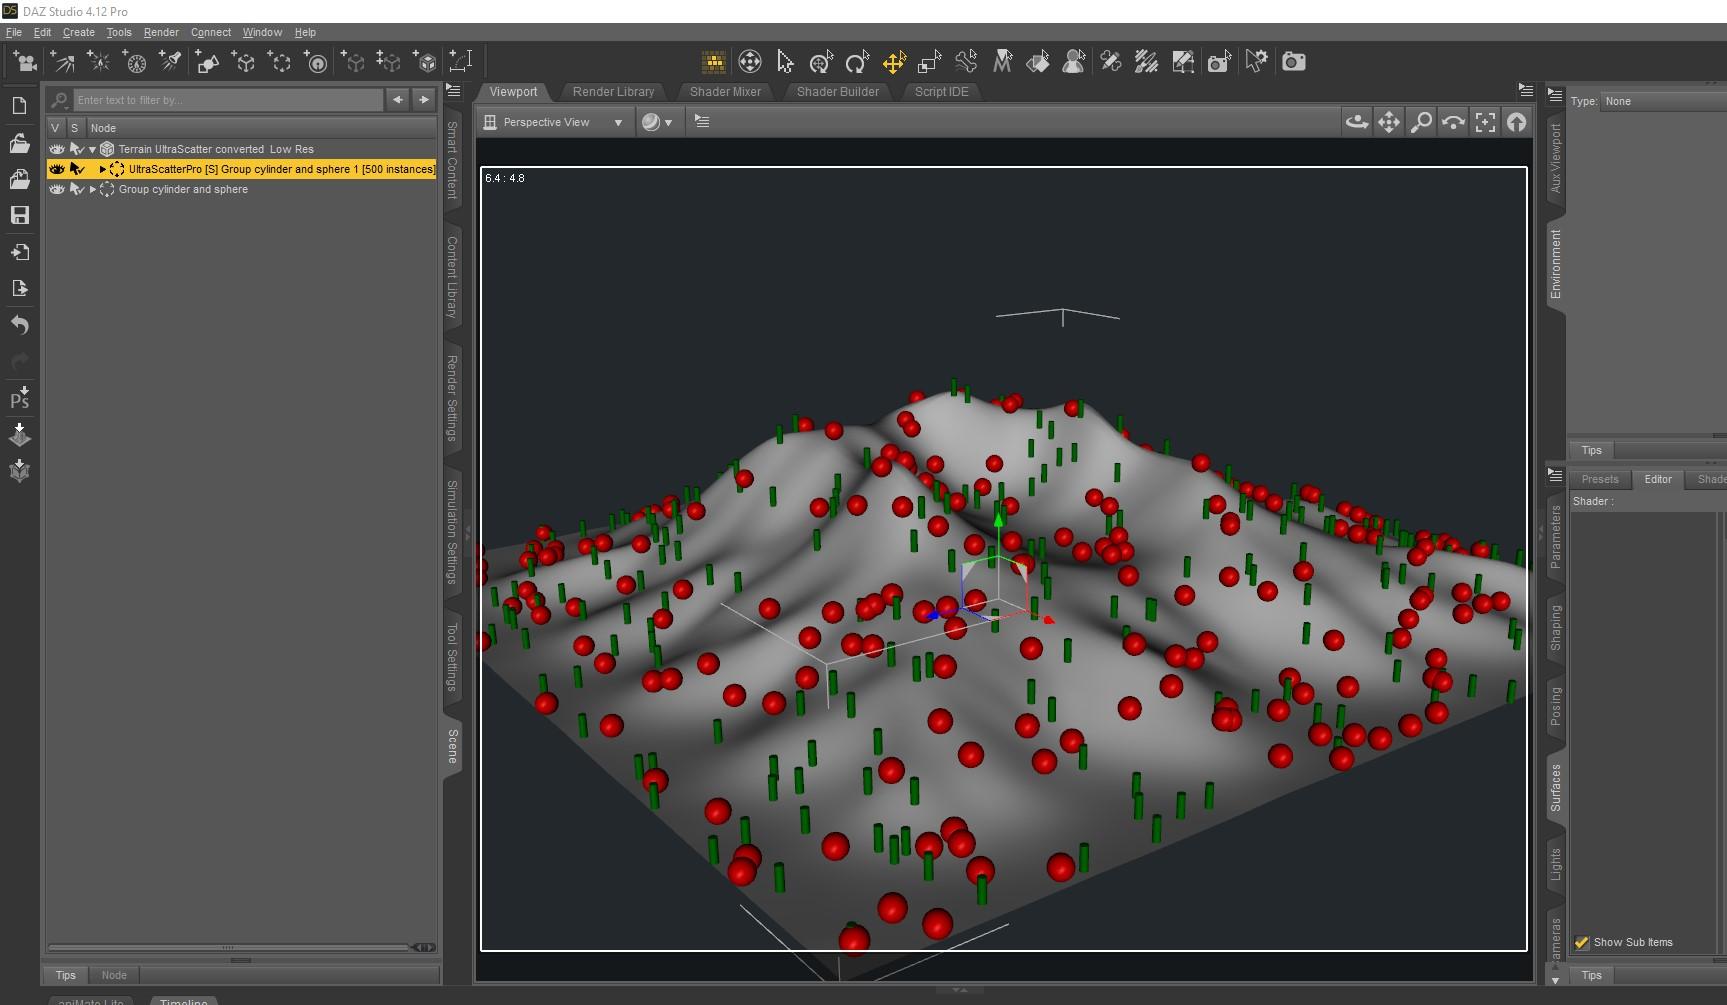Select the Universal tool with yellow arrows
This screenshot has height=1005, width=1727.
893,62
